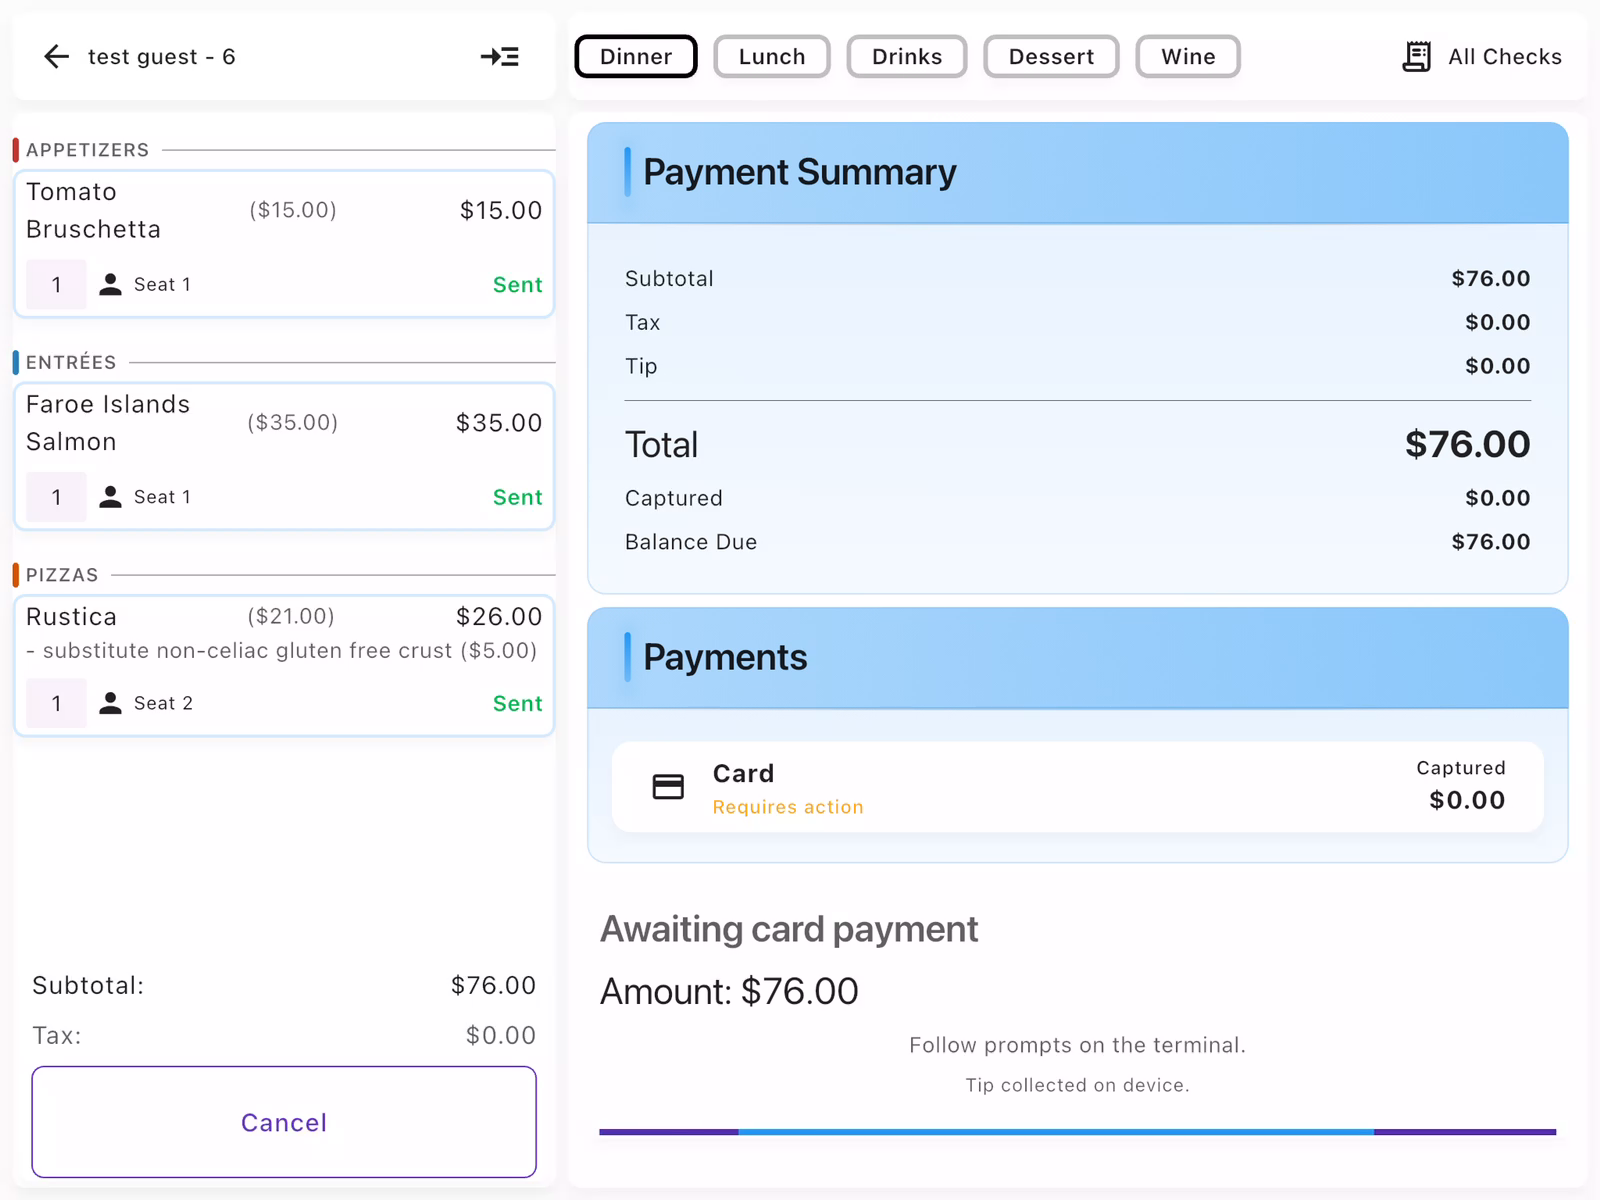Click the Sent status on Rustica

click(517, 703)
